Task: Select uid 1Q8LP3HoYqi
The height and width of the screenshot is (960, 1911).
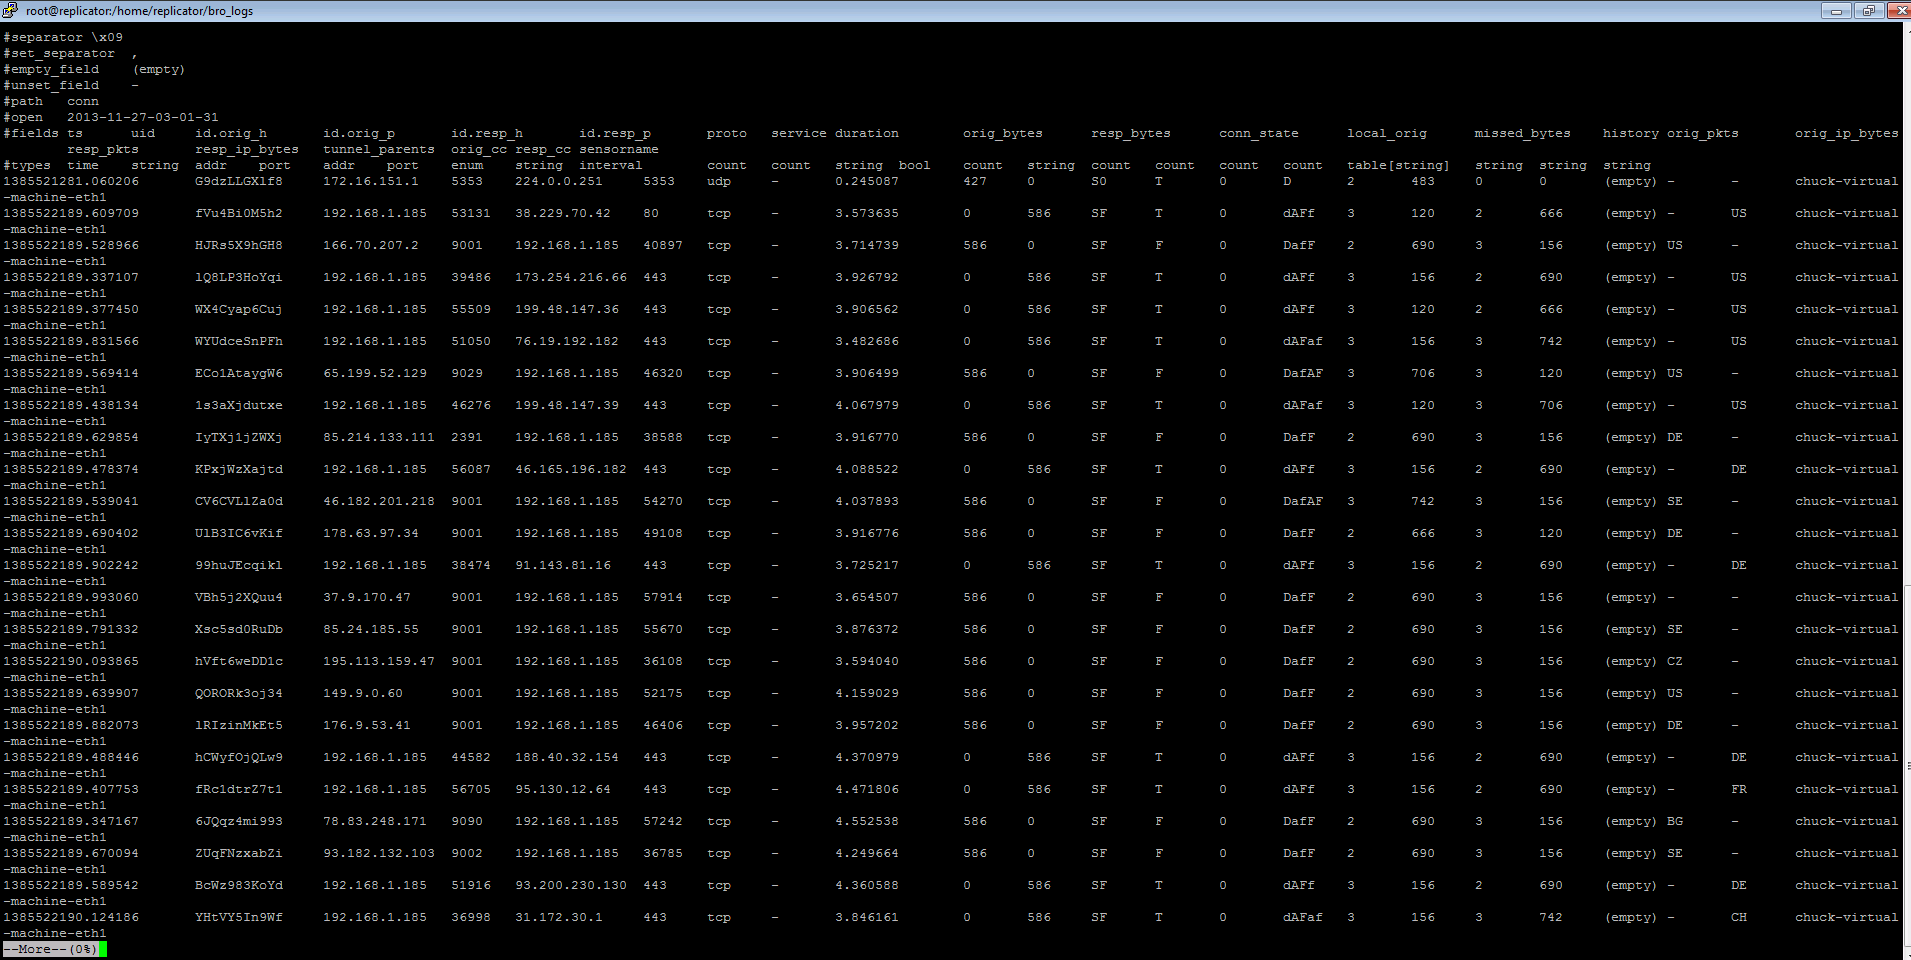Action: click(x=239, y=278)
